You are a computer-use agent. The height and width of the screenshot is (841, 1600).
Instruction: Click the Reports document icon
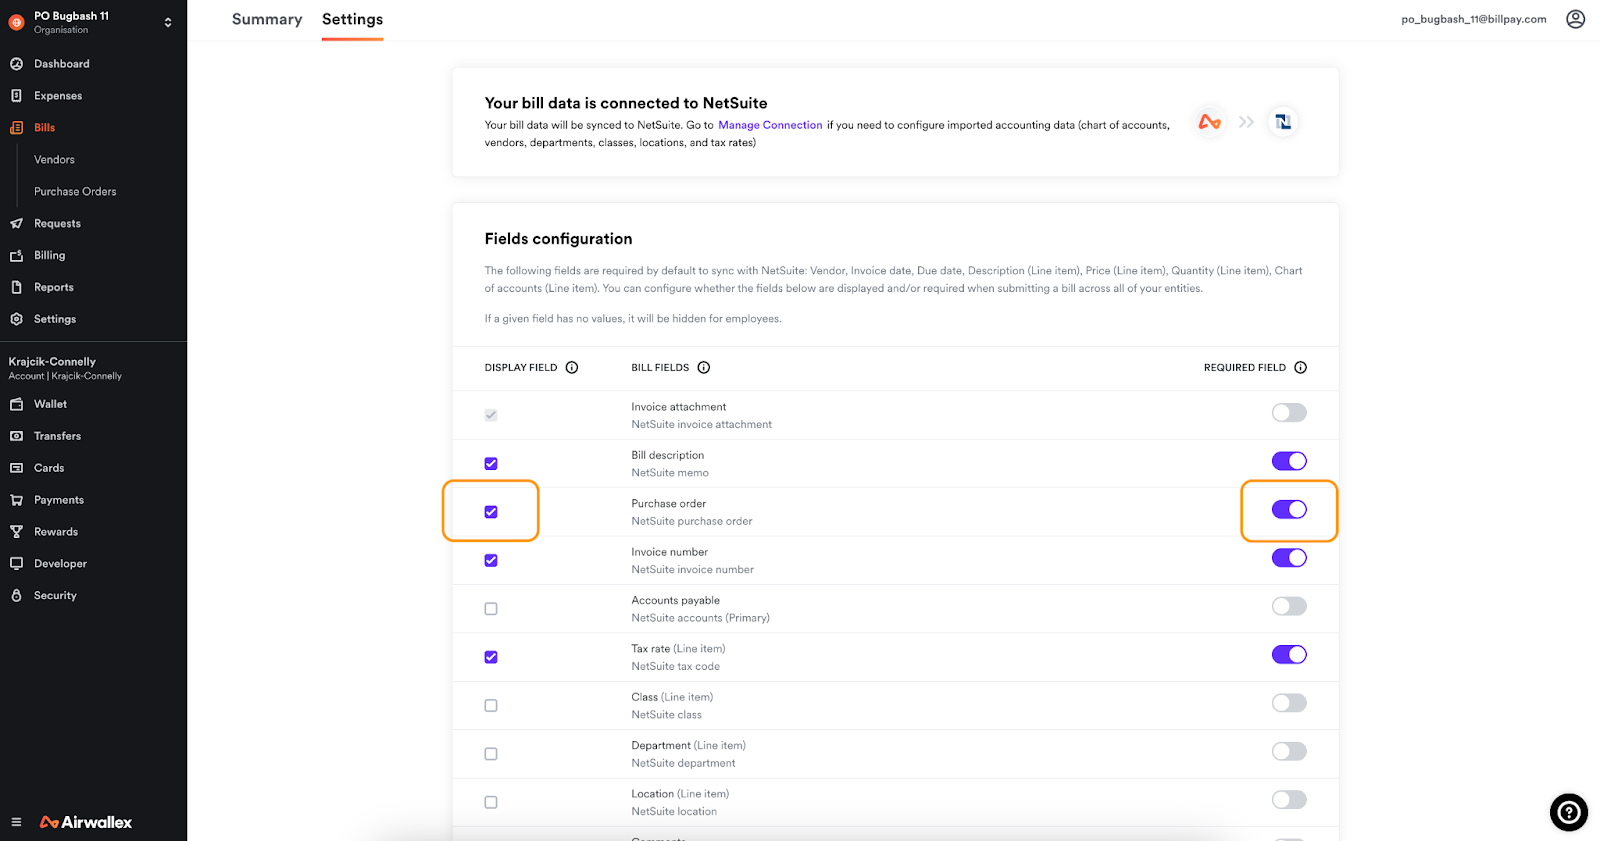pyautogui.click(x=16, y=287)
